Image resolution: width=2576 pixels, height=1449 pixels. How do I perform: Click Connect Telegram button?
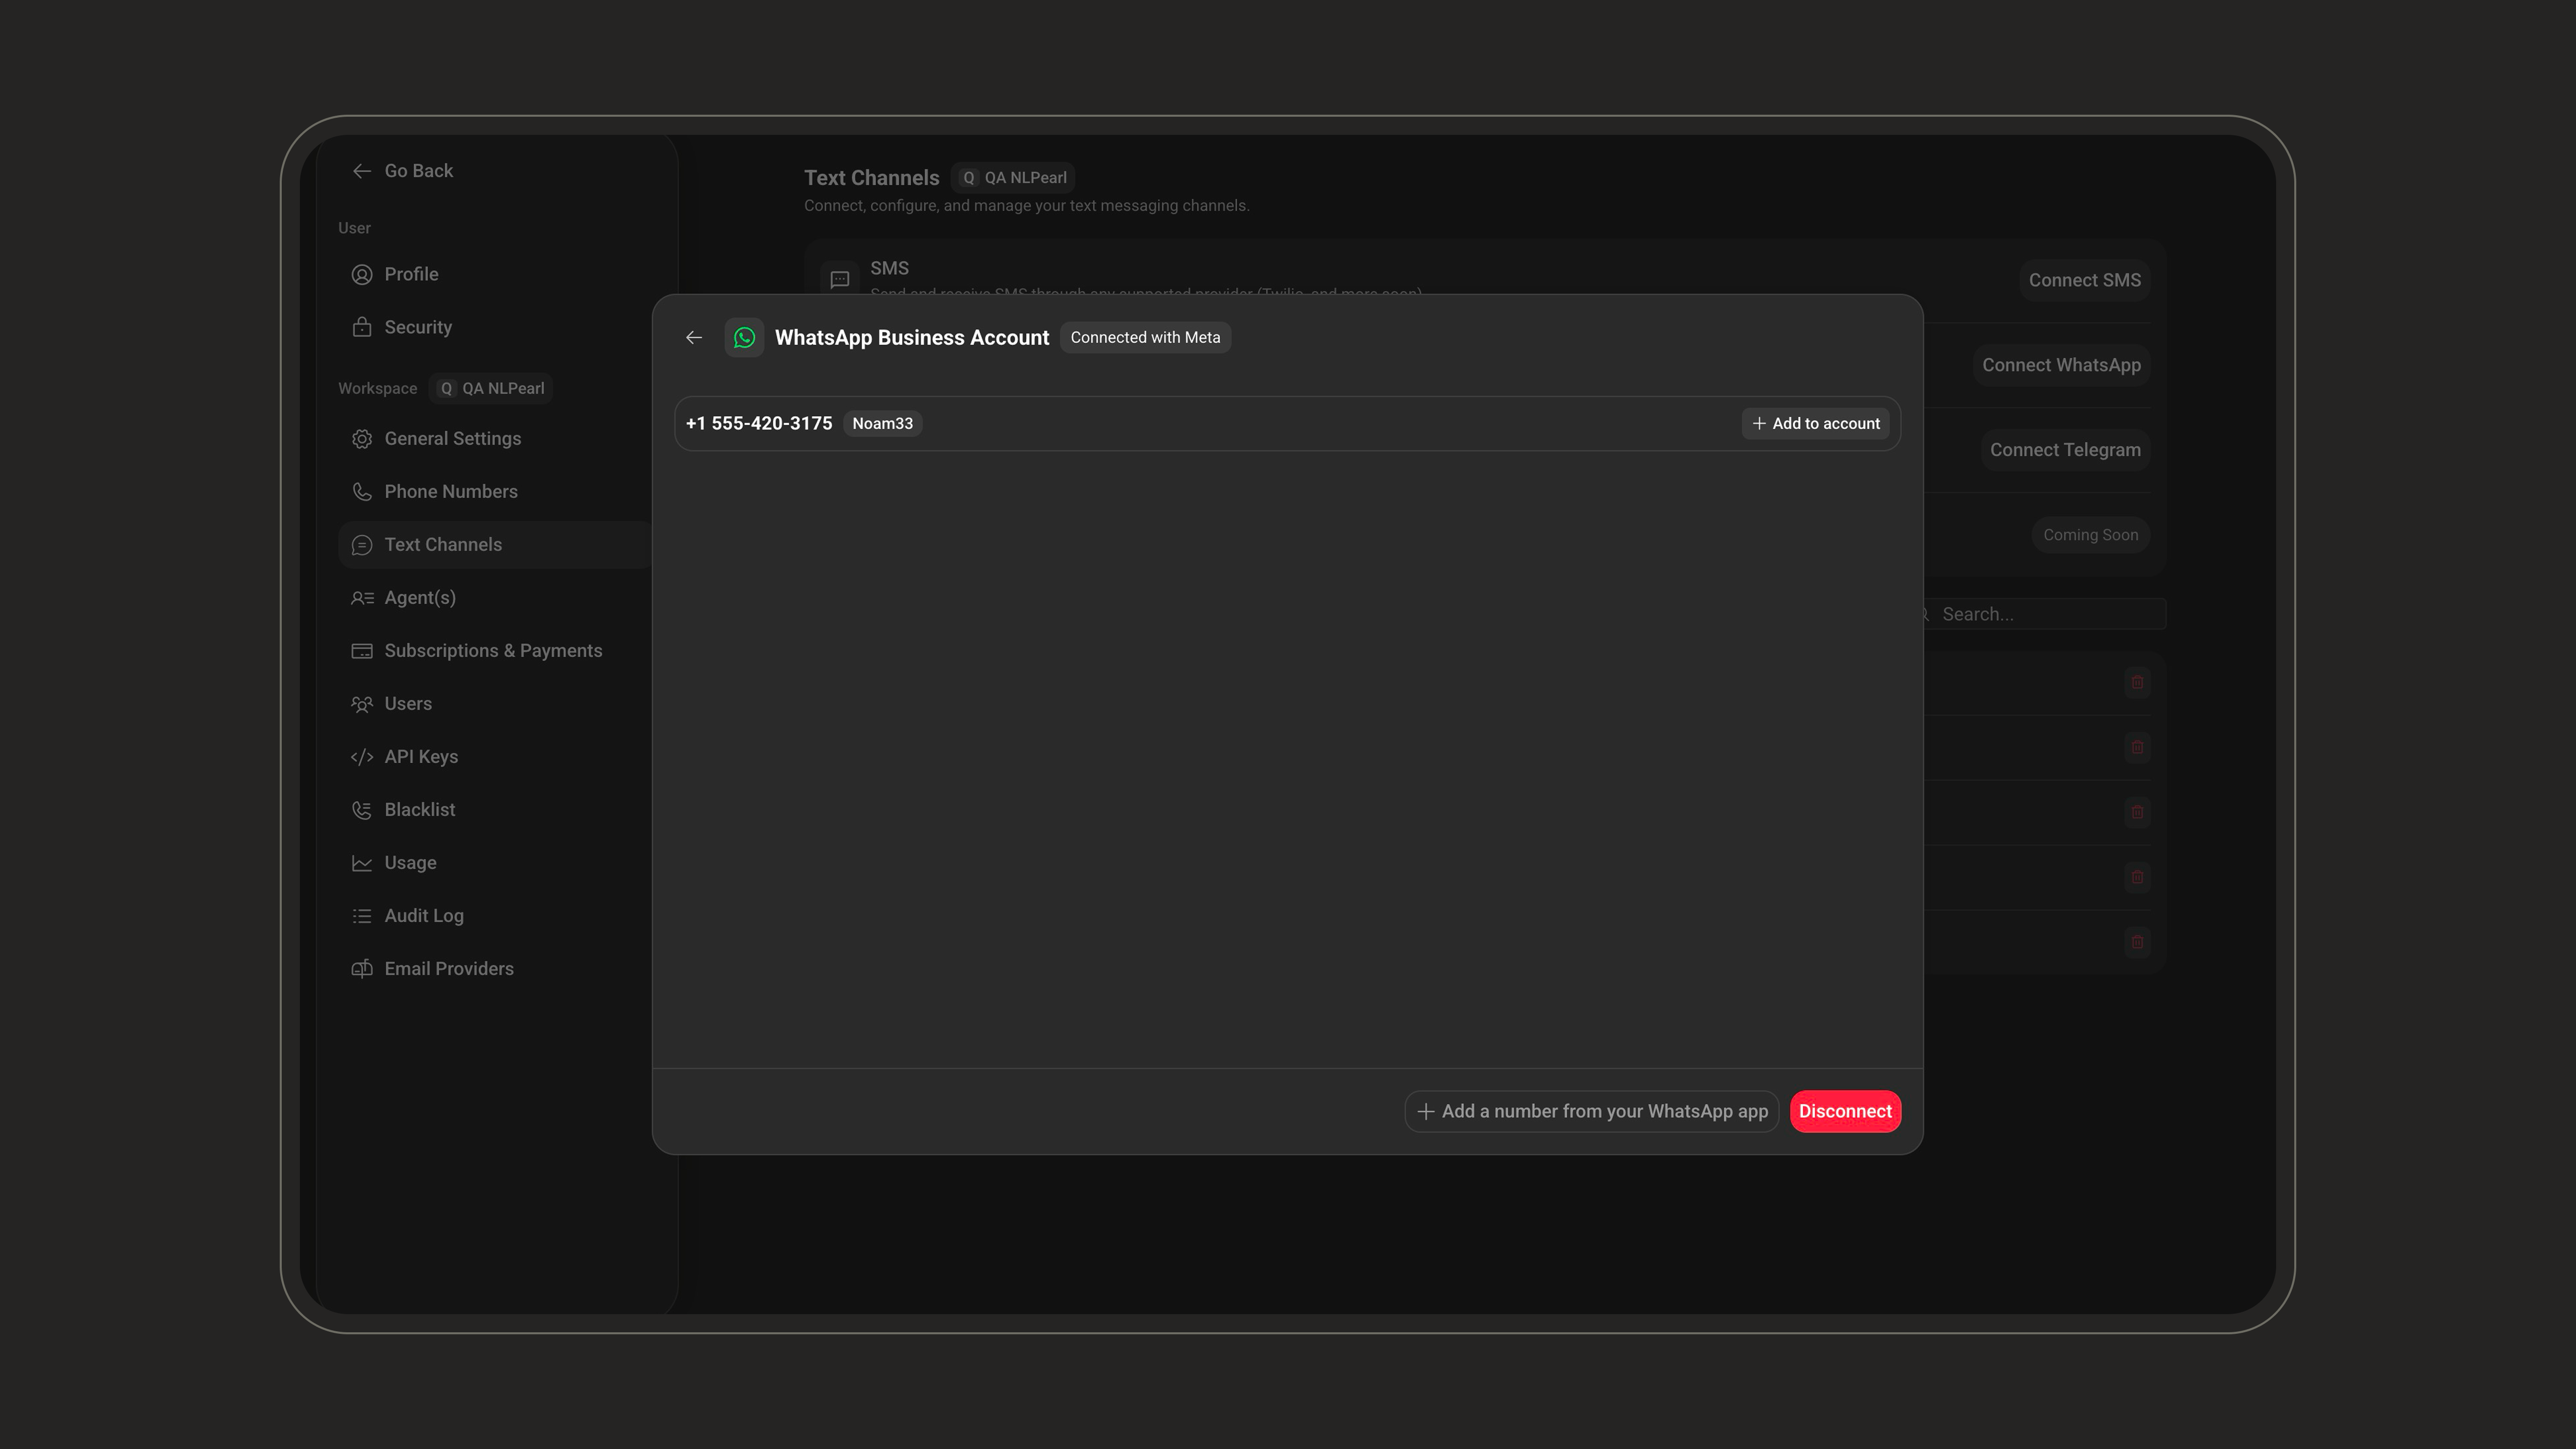[2065, 451]
